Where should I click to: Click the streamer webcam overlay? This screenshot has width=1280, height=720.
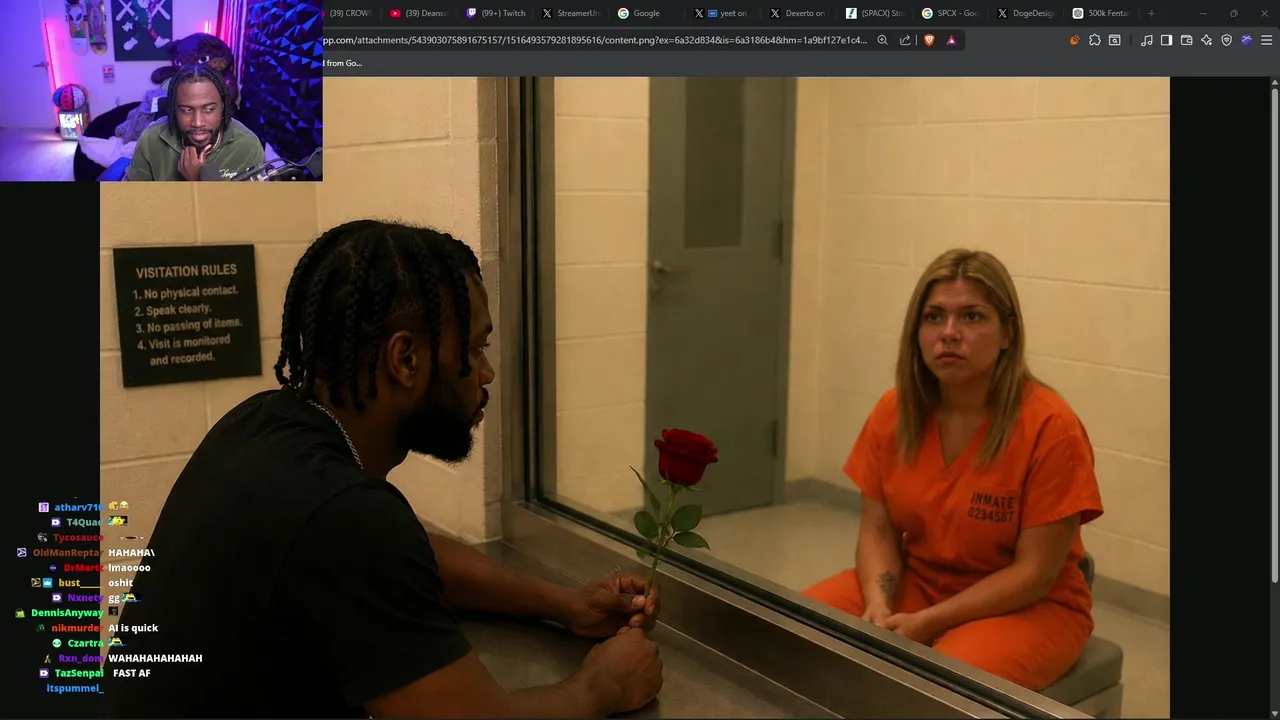(x=161, y=90)
